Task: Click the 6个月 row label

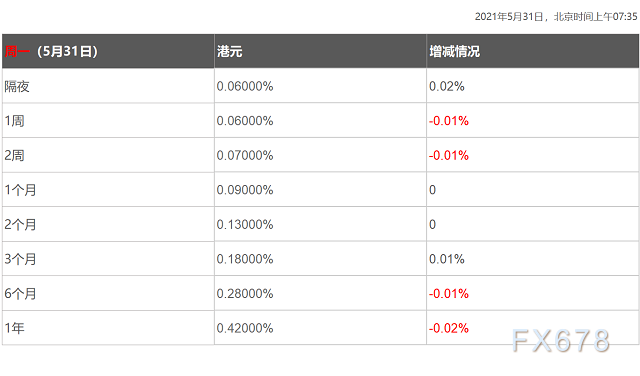Action: (x=20, y=294)
